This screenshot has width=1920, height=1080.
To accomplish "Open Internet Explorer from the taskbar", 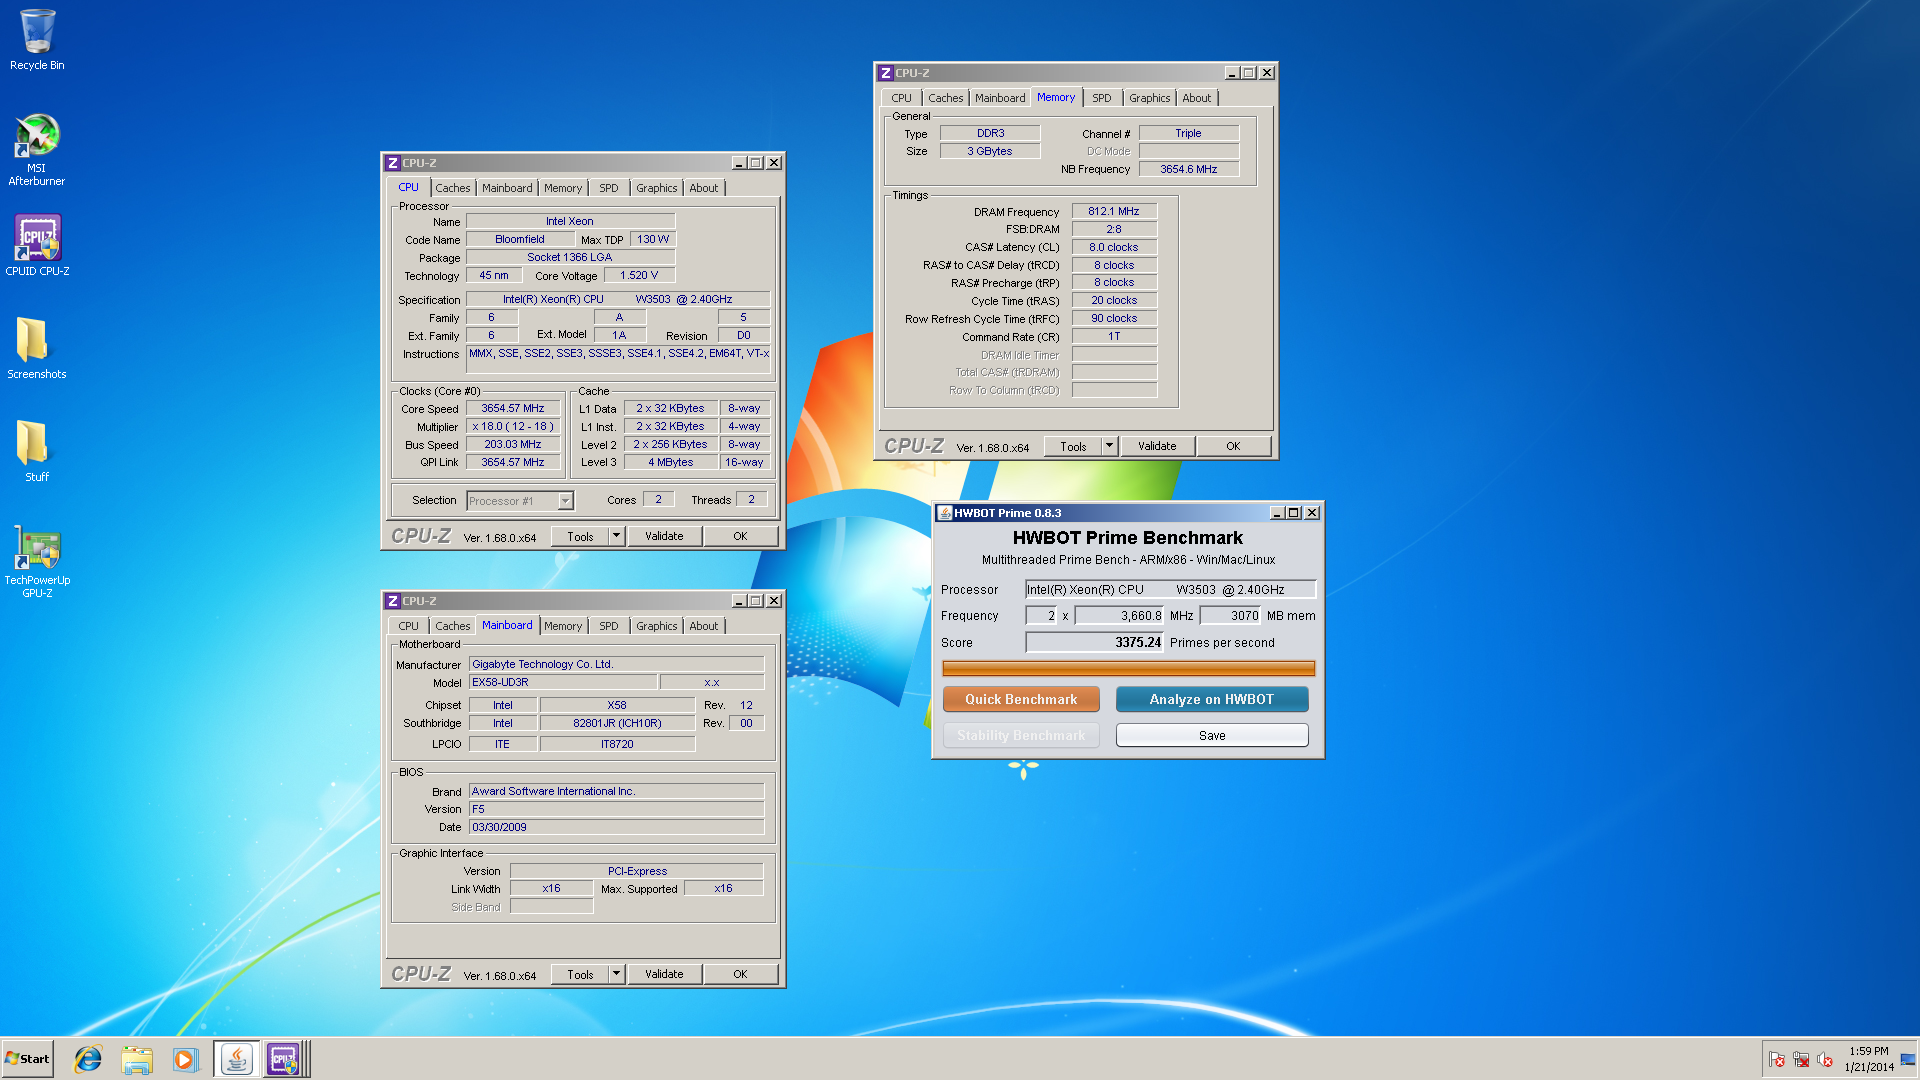I will click(x=88, y=1059).
